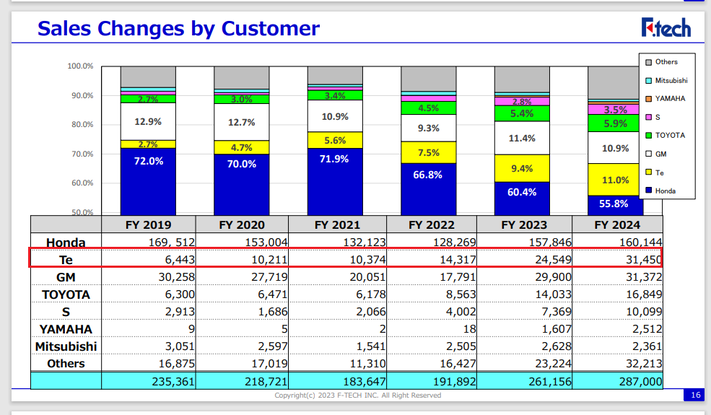Image resolution: width=711 pixels, height=415 pixels.
Task: Click the 100.0% axis label
Action: point(80,66)
